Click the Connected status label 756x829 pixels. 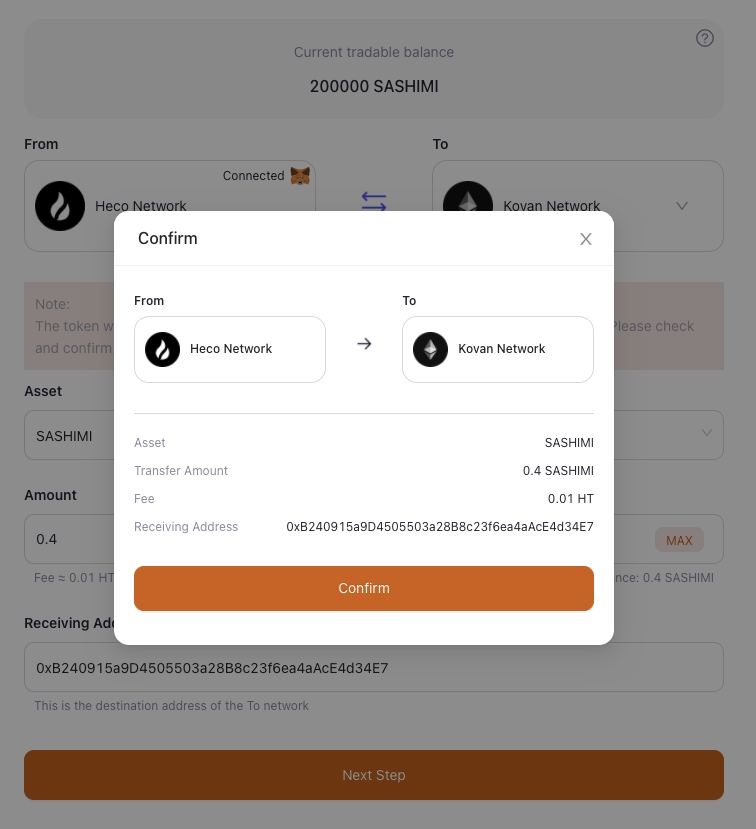pyautogui.click(x=253, y=176)
